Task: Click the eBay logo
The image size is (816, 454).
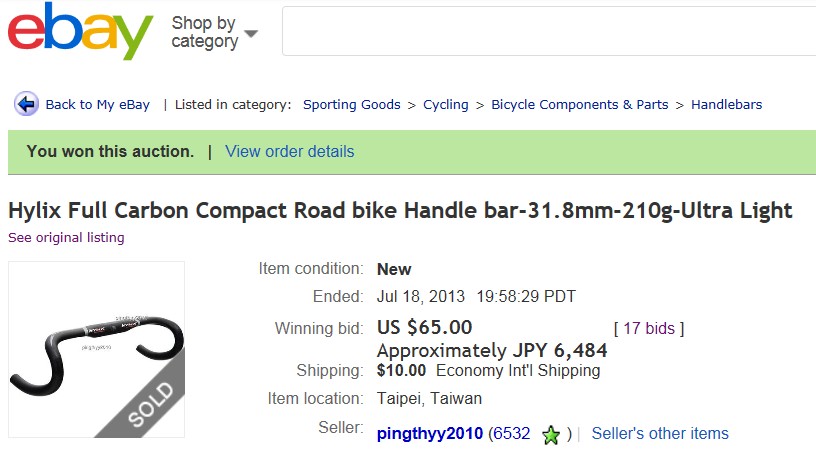Action: tap(80, 32)
